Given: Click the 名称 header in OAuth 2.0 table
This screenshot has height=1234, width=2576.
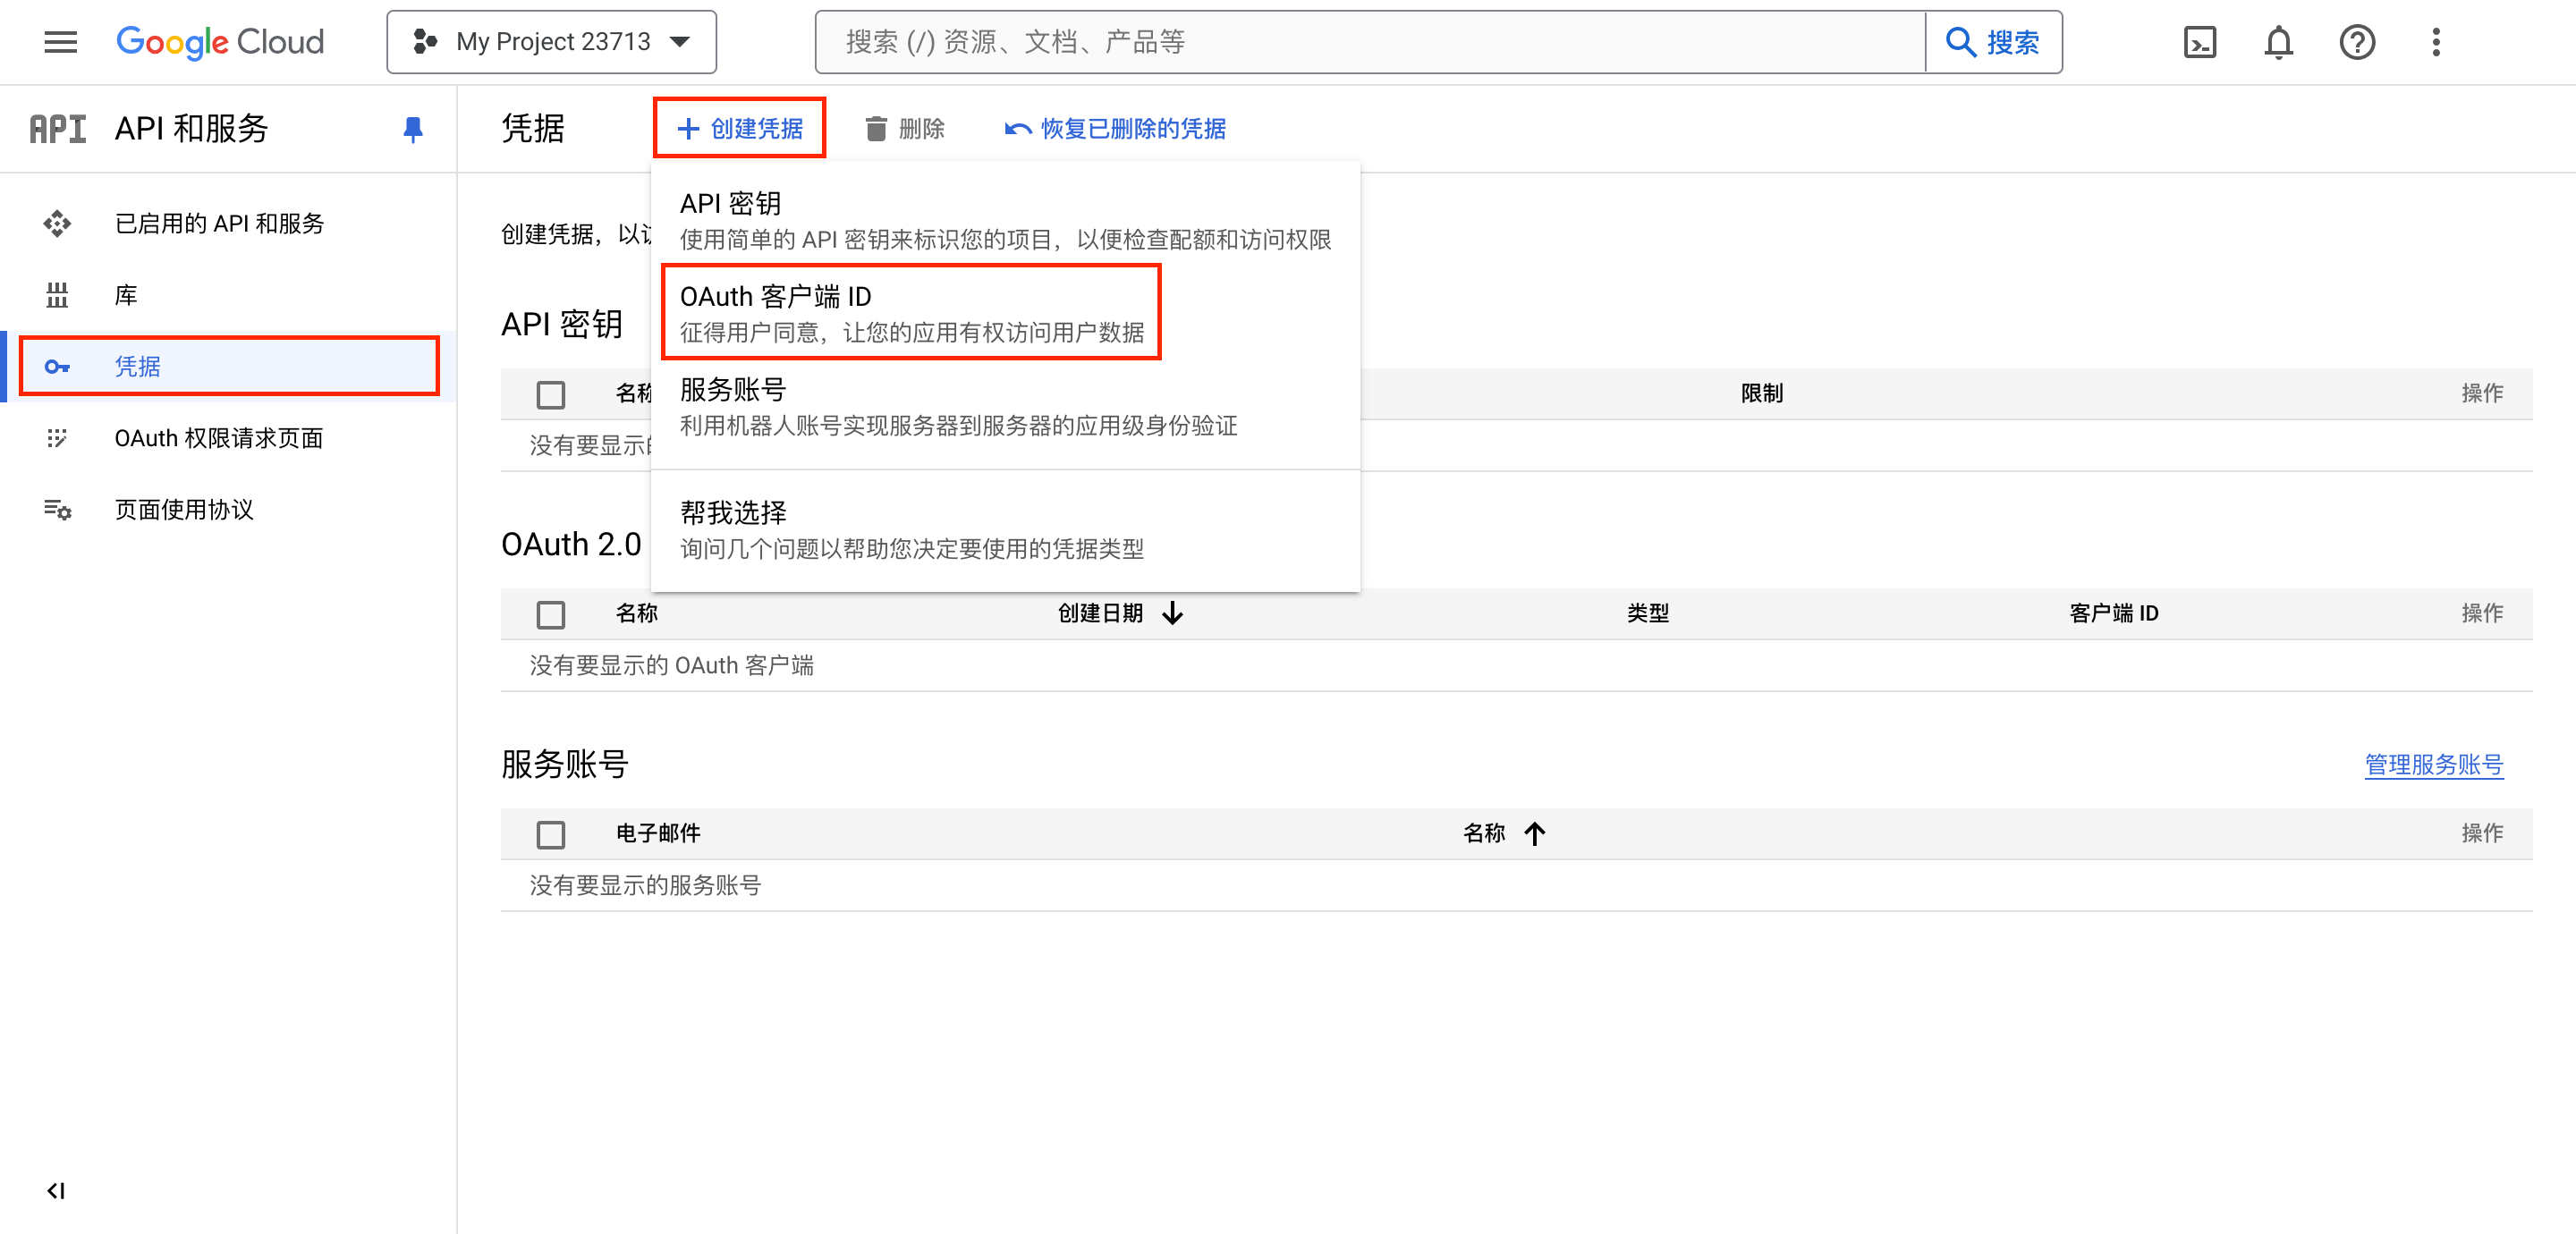Looking at the screenshot, I should pyautogui.click(x=636, y=613).
